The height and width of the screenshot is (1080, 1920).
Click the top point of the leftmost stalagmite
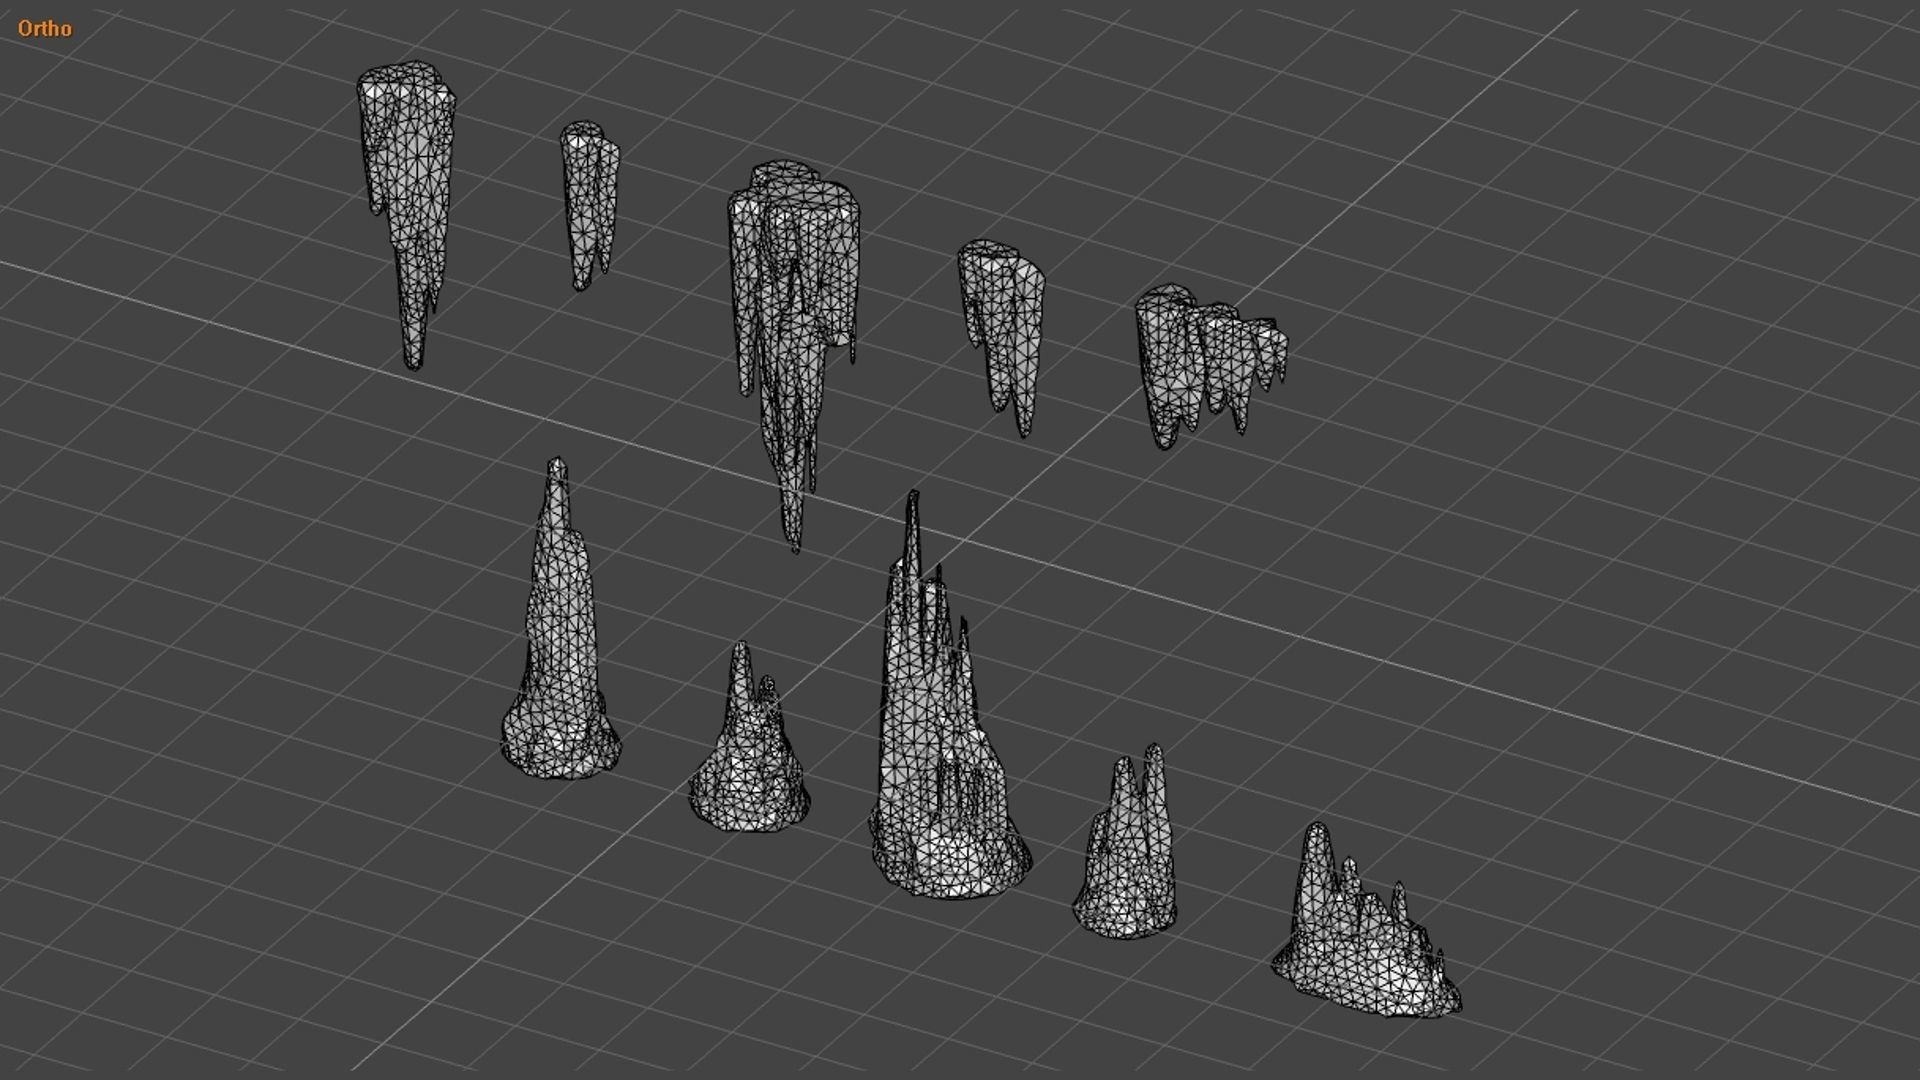[x=557, y=465]
